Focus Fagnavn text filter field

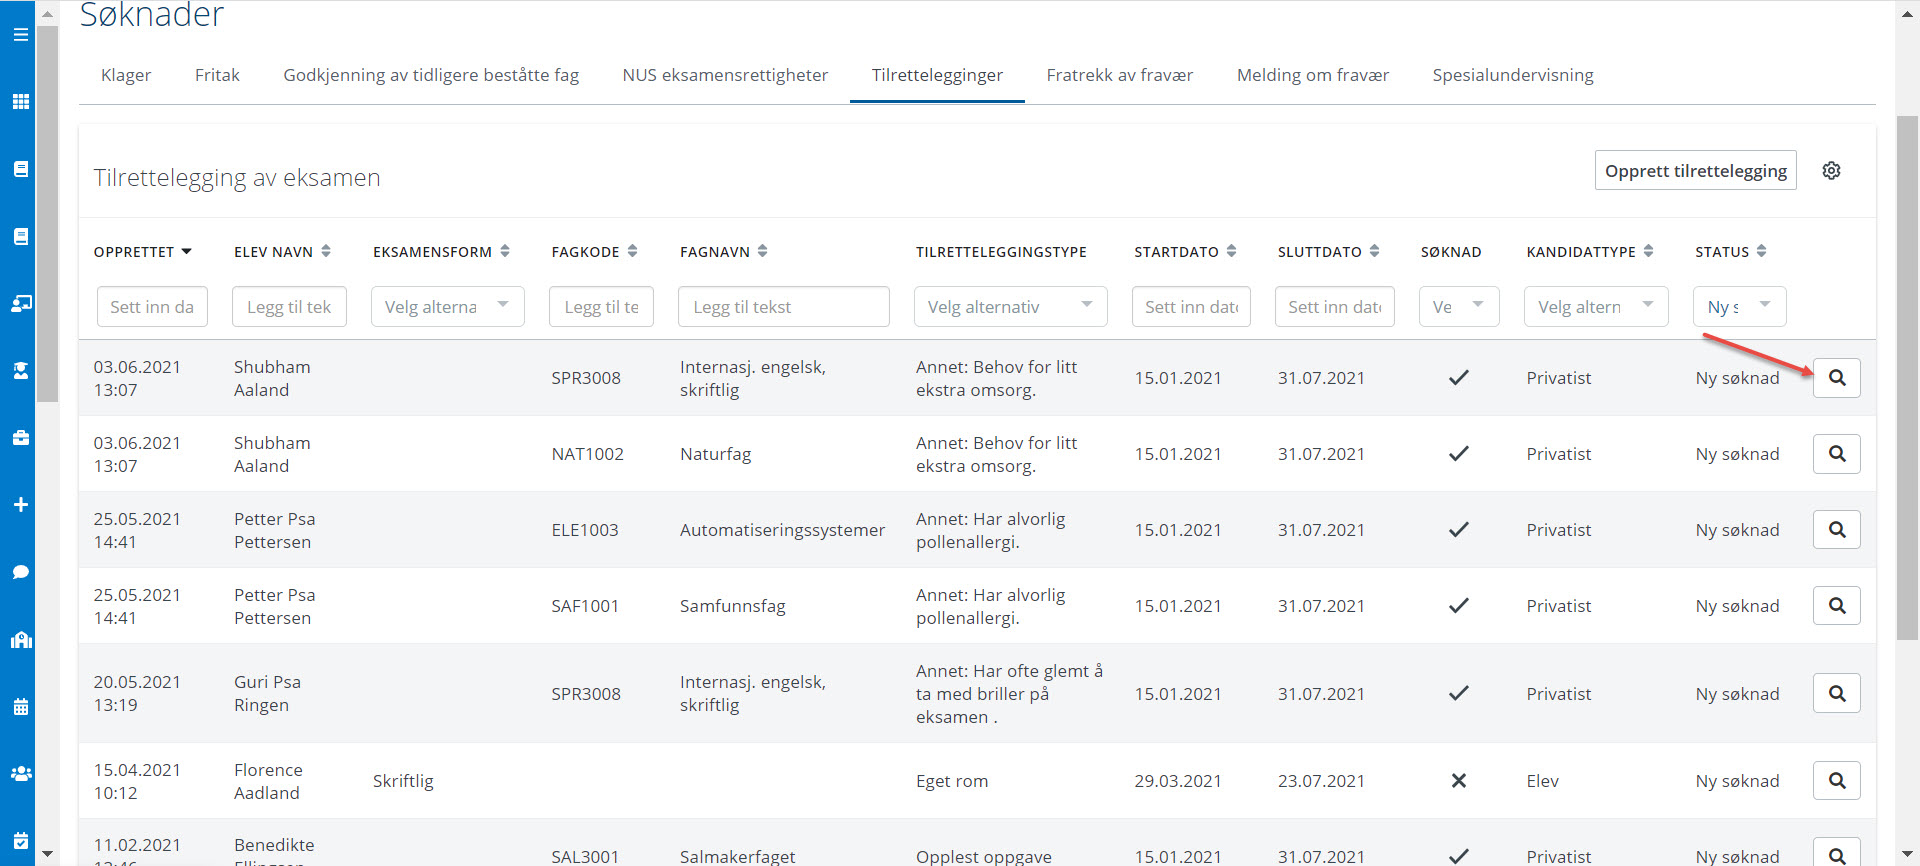pyautogui.click(x=784, y=307)
